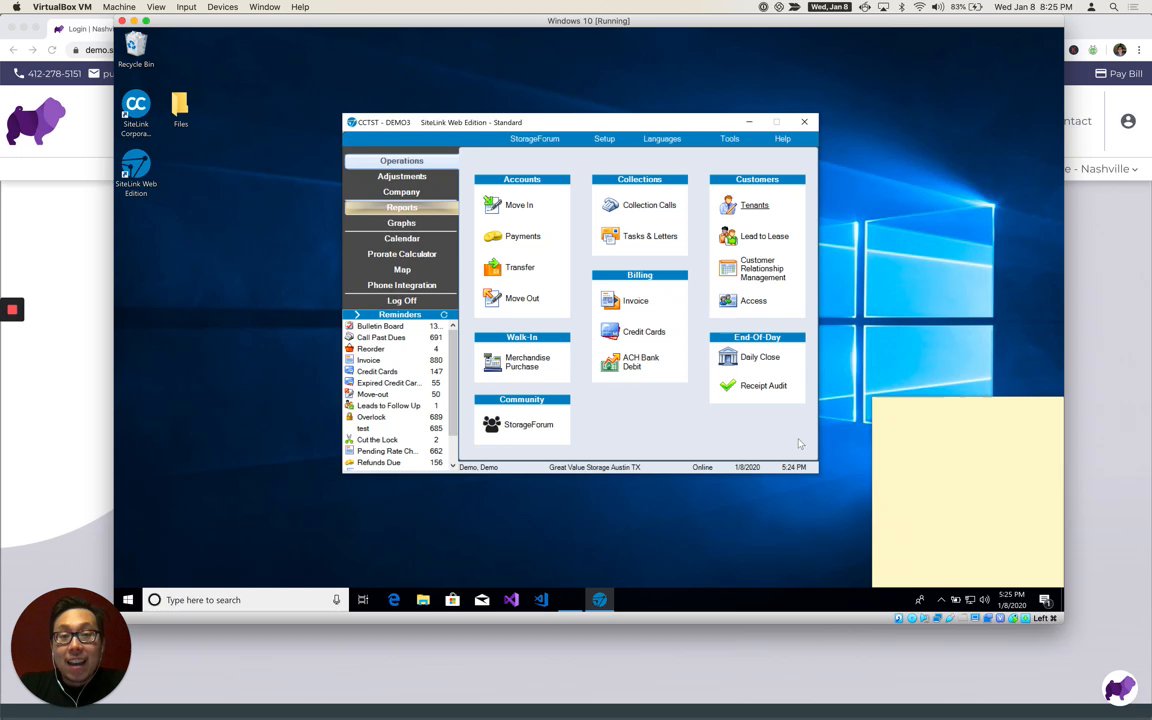Viewport: 1152px width, 720px height.
Task: Select the Overlock reminder row
Action: coord(395,417)
